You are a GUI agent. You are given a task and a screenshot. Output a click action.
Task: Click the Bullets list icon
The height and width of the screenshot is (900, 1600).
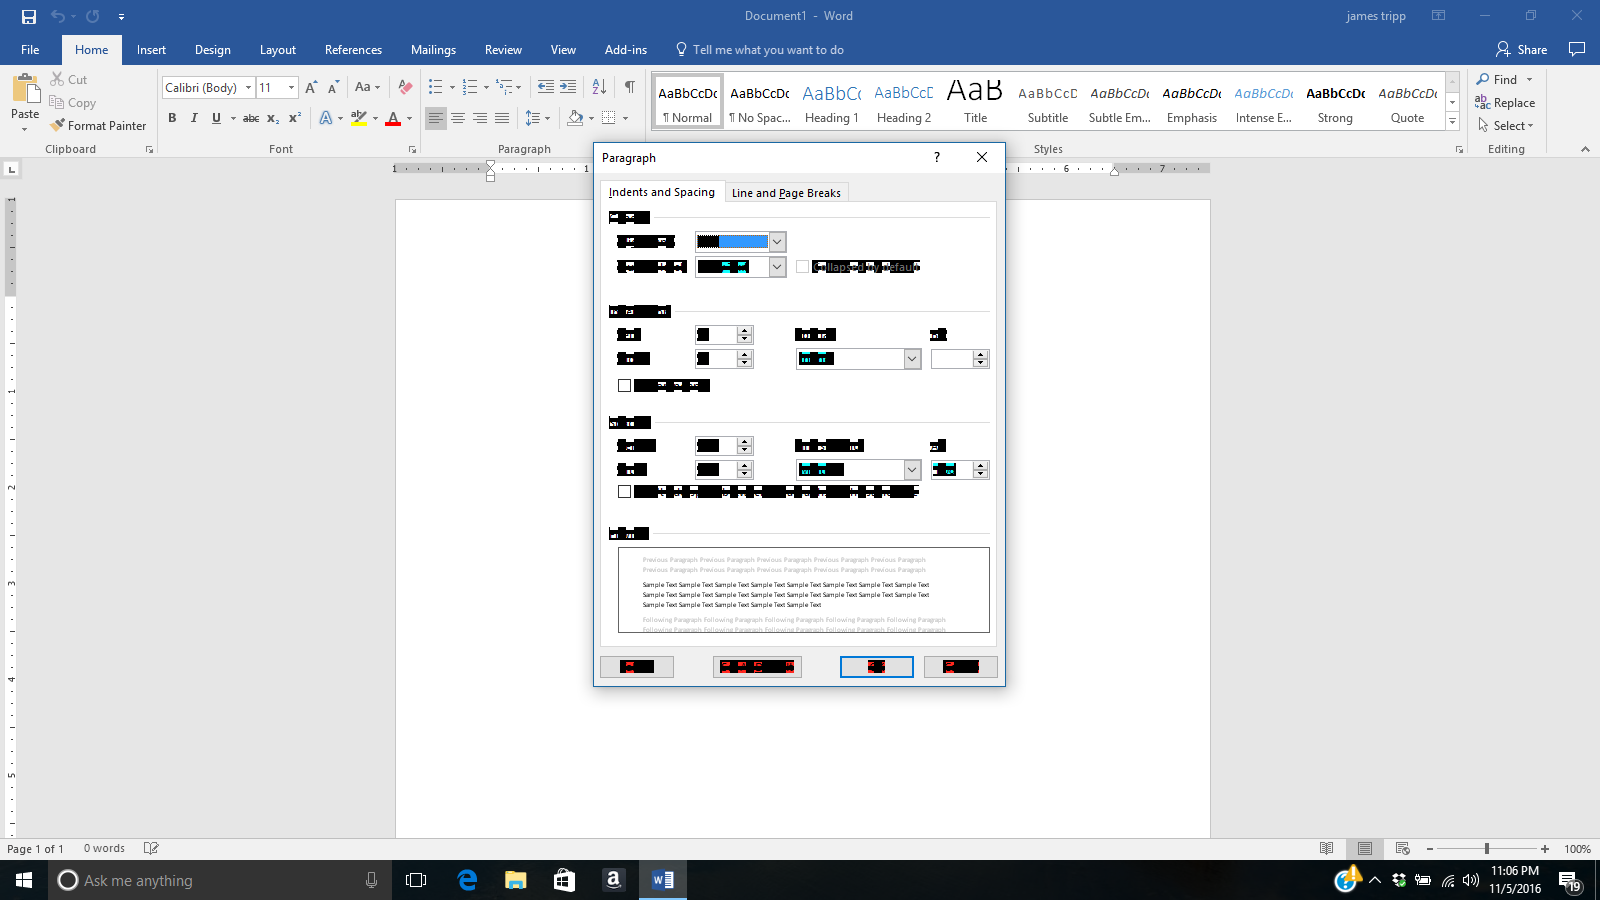point(435,87)
